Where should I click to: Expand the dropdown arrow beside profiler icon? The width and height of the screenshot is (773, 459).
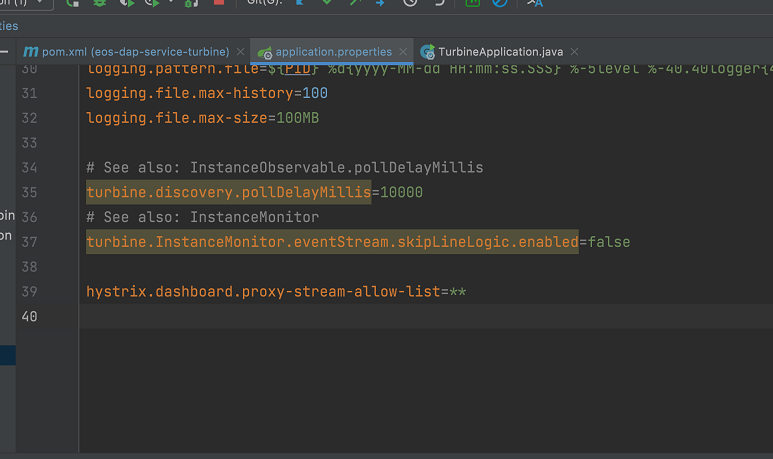pos(170,3)
